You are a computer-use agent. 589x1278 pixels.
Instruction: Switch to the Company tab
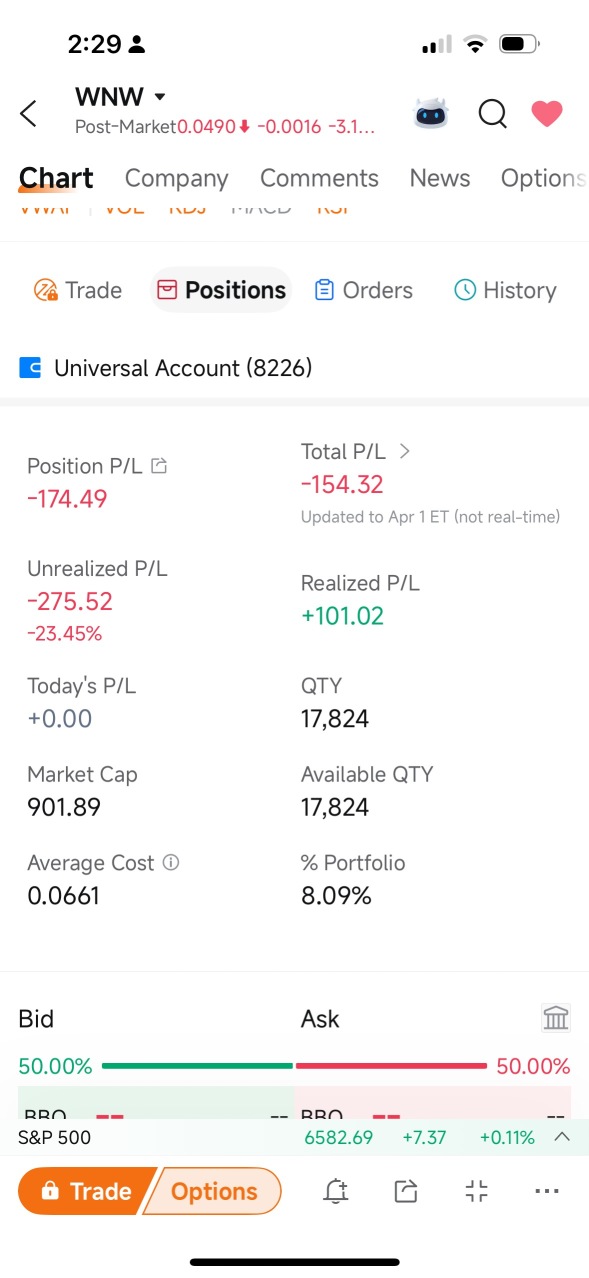tap(176, 178)
